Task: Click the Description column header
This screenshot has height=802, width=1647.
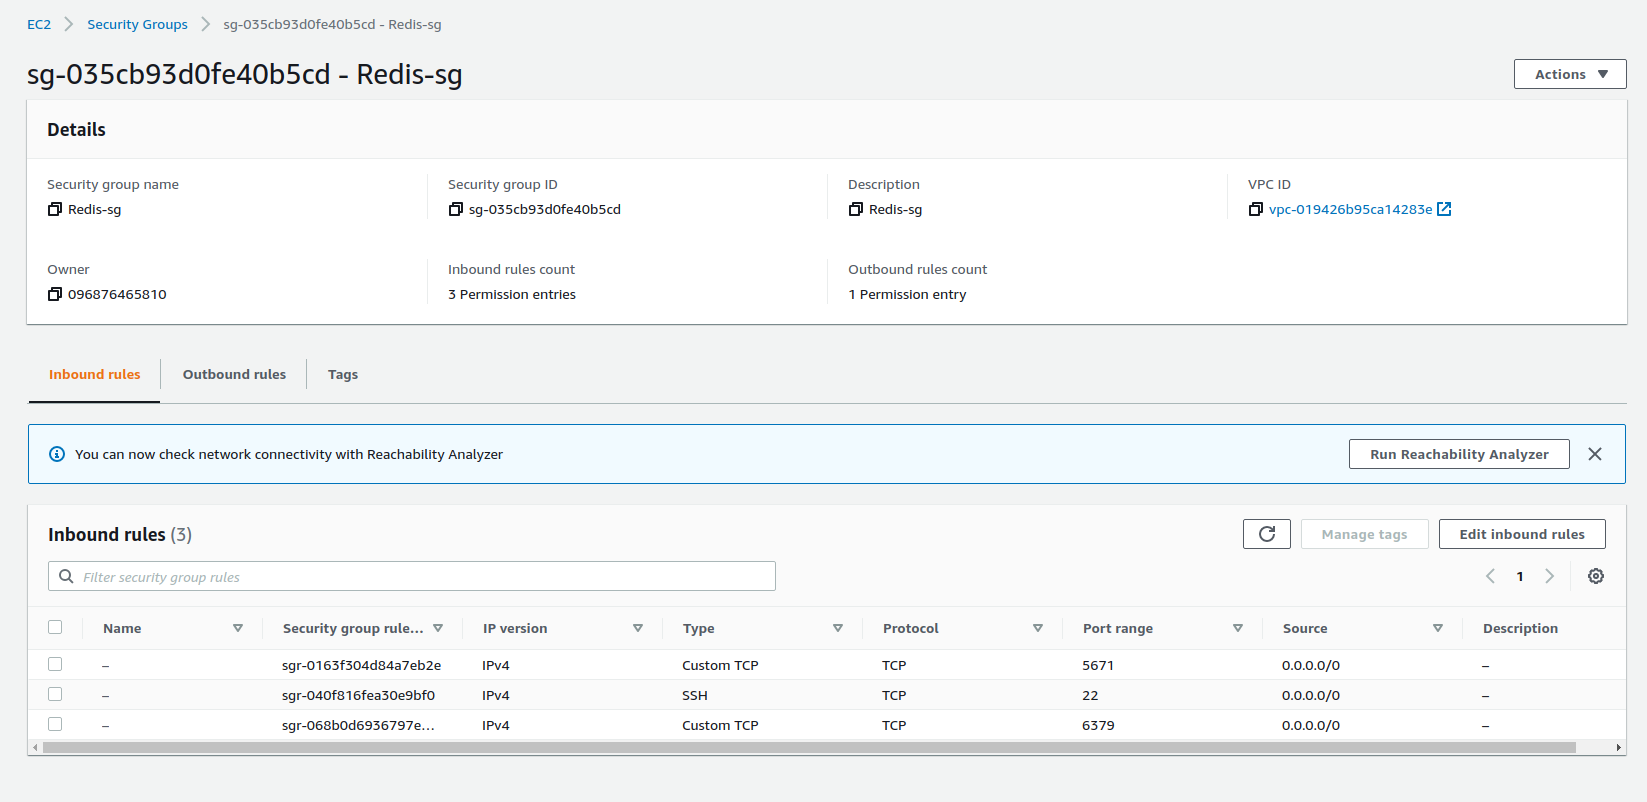Action: (1520, 628)
